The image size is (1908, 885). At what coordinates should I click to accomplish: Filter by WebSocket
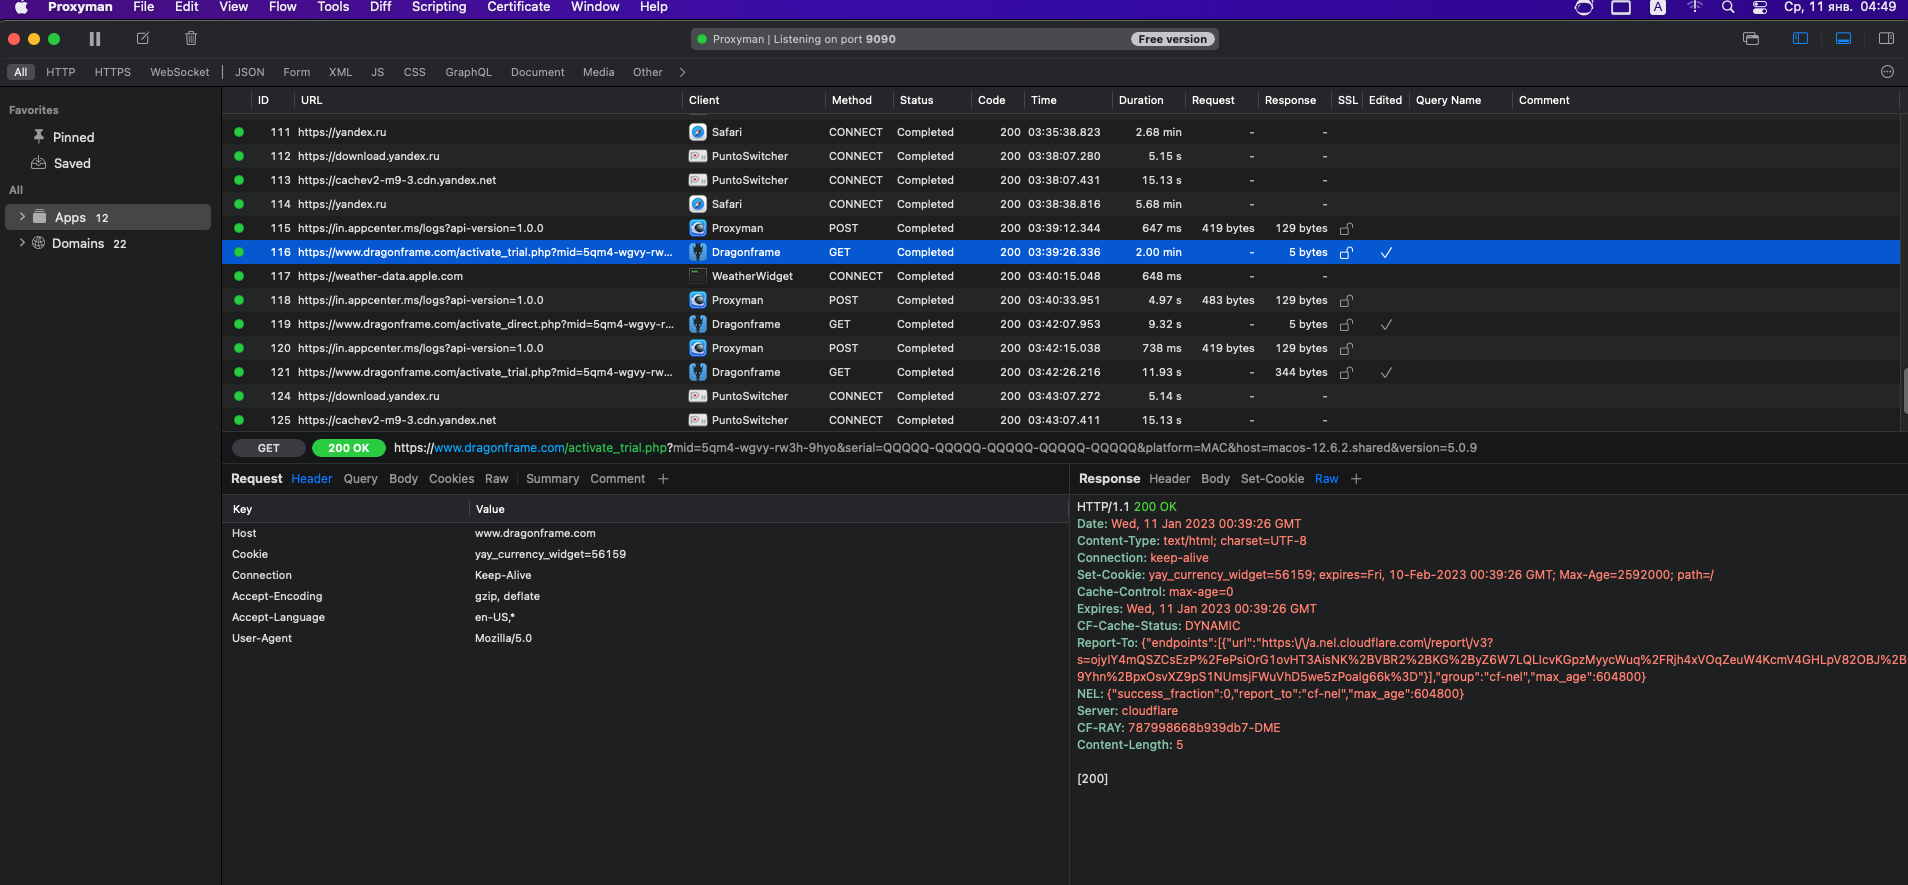click(180, 72)
